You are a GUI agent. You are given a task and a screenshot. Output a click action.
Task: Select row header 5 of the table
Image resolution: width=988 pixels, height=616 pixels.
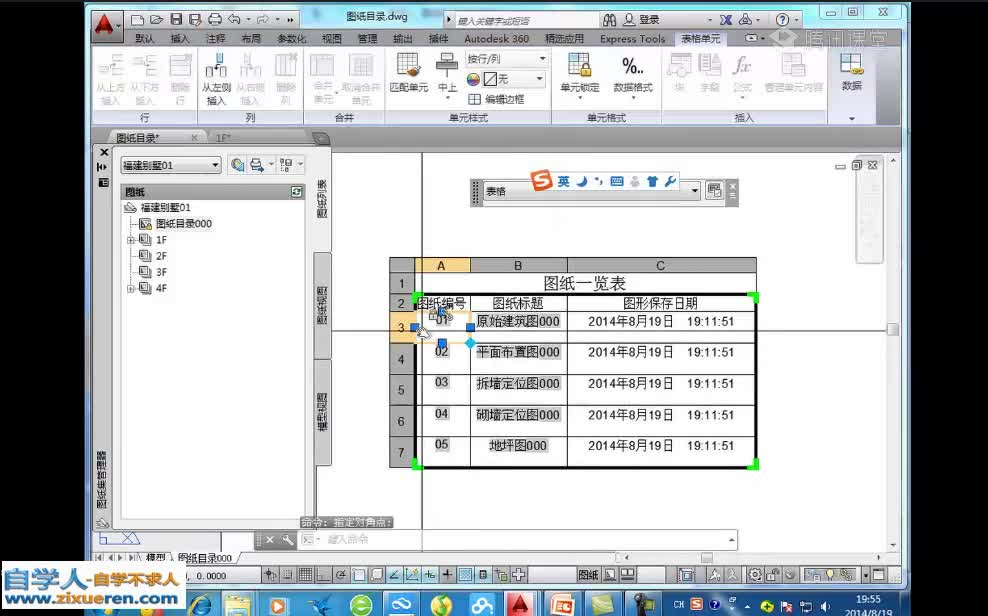point(402,390)
